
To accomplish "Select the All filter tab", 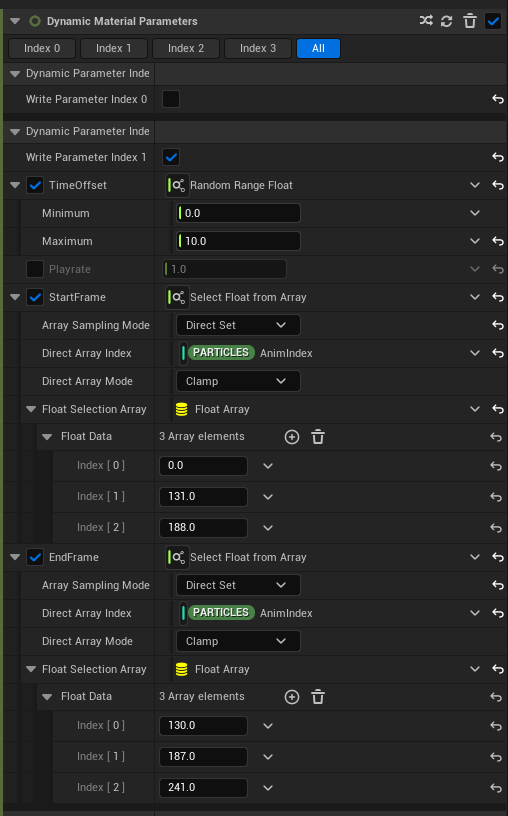I will 318,48.
